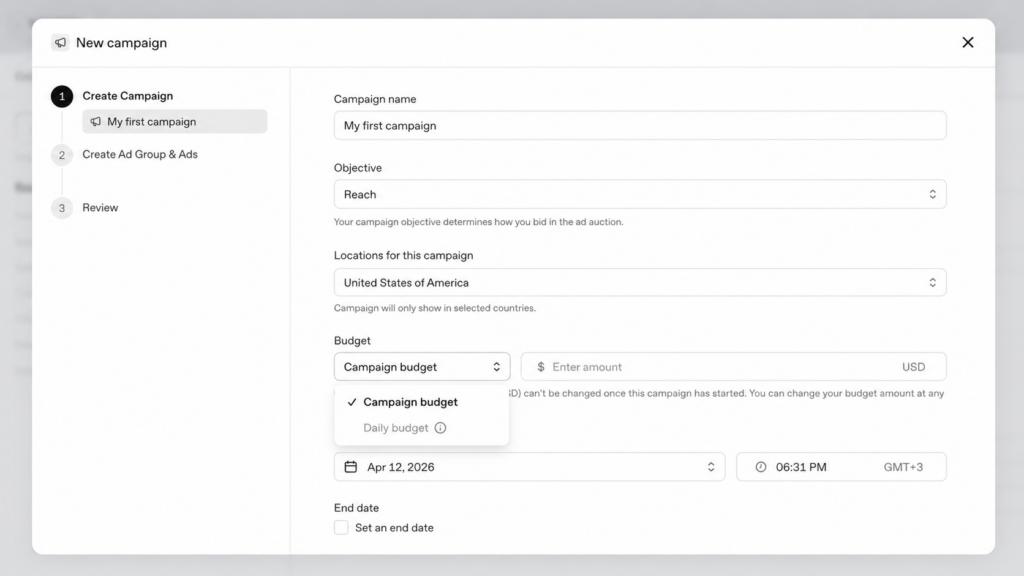Click the chevron arrows on budget type selector

point(496,367)
